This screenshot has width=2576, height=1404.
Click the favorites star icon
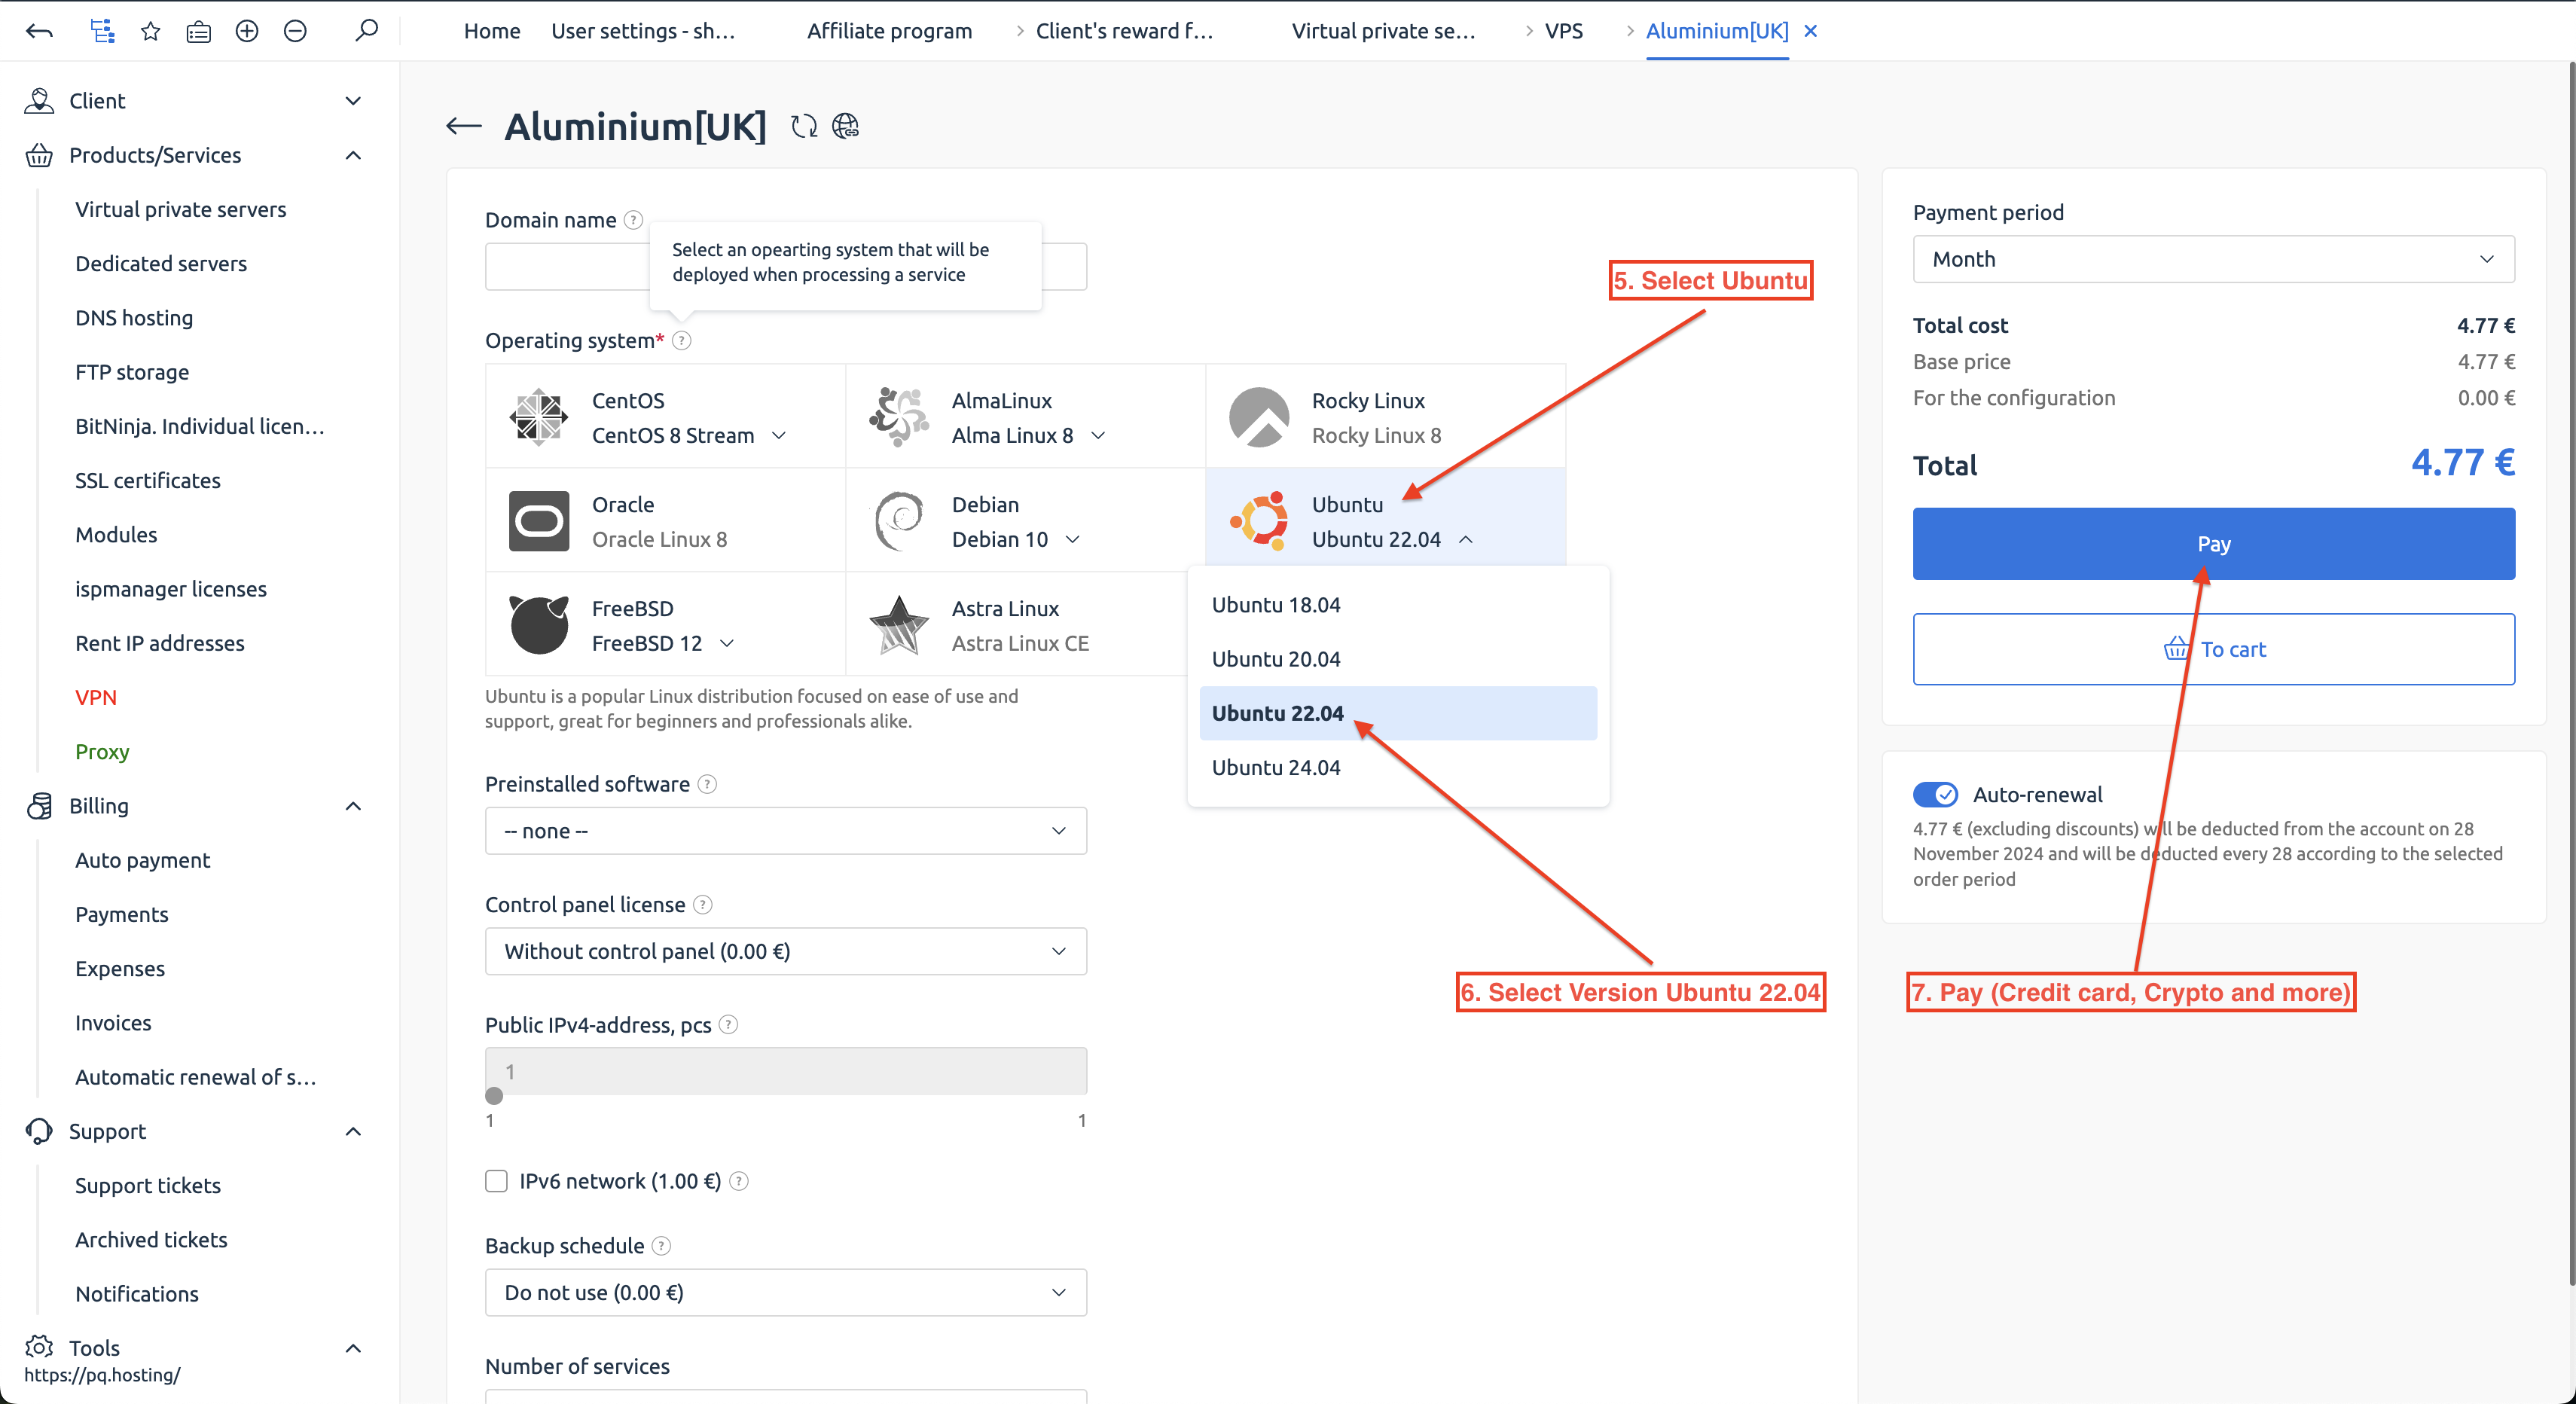pyautogui.click(x=151, y=31)
